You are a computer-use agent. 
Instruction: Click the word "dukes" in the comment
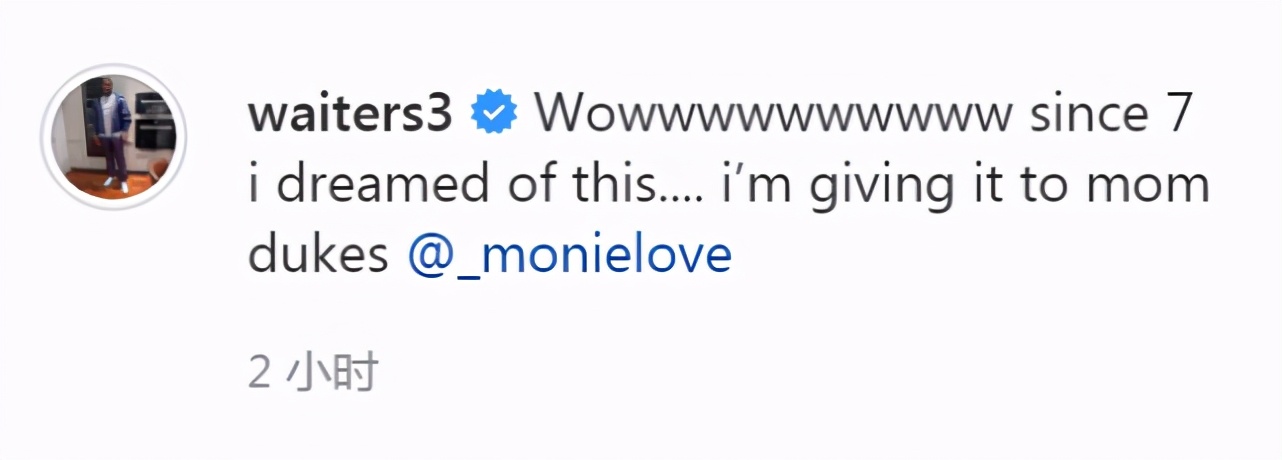(x=317, y=256)
